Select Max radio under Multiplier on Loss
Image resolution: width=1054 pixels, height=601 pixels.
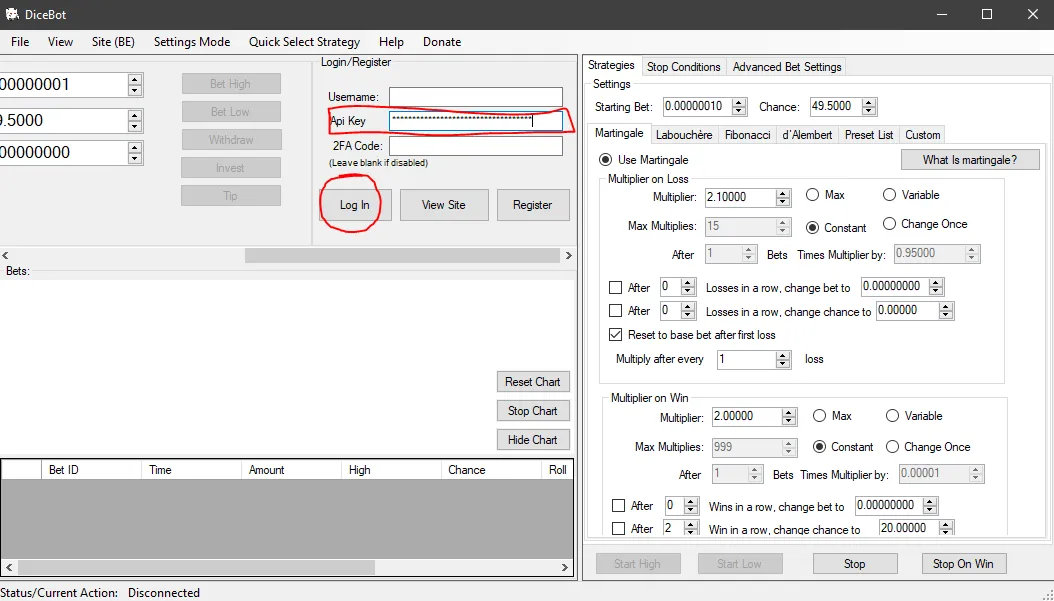click(x=812, y=195)
